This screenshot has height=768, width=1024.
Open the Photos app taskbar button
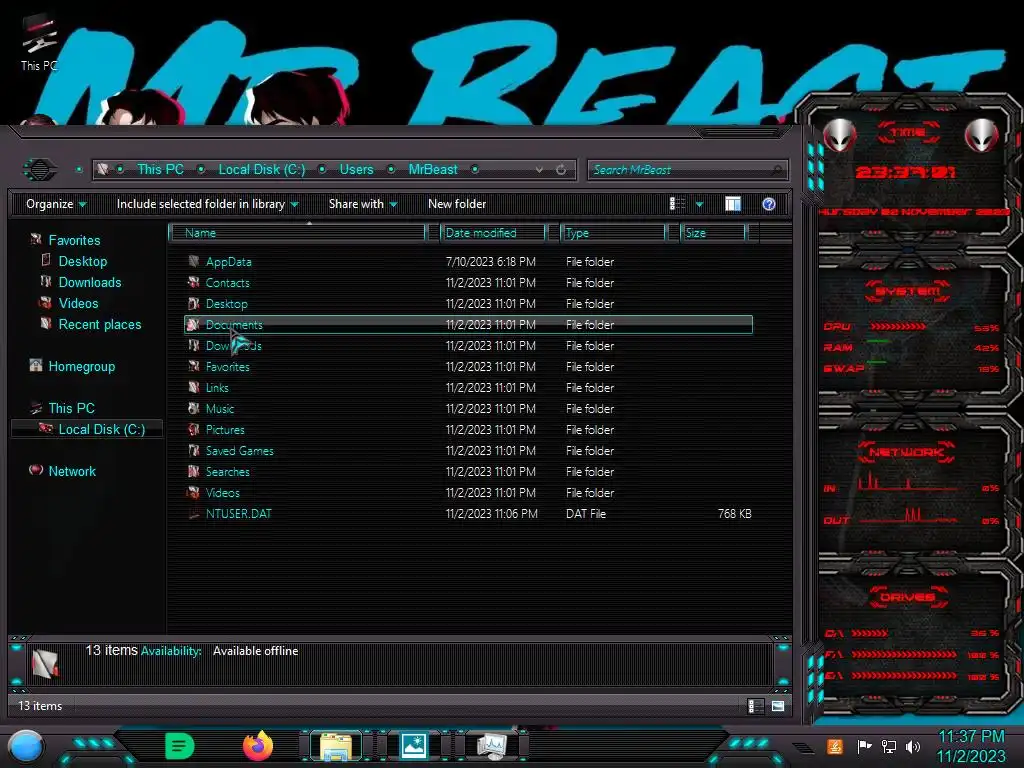point(413,746)
